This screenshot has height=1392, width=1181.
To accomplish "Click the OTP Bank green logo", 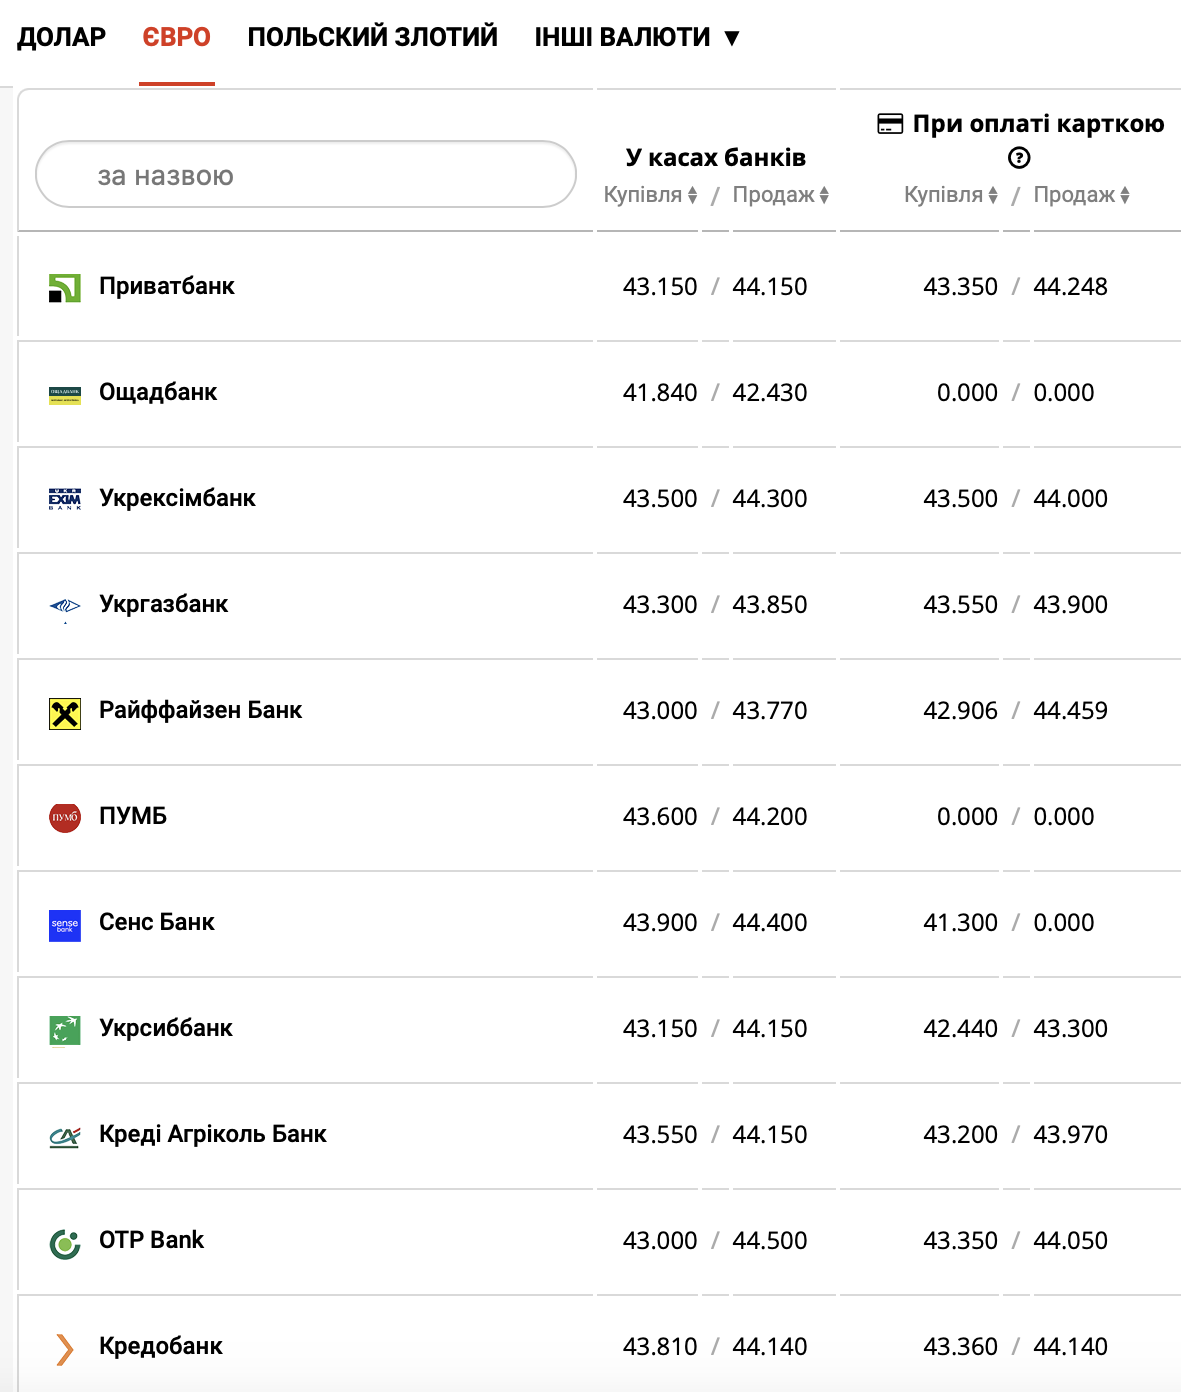I will [x=65, y=1244].
